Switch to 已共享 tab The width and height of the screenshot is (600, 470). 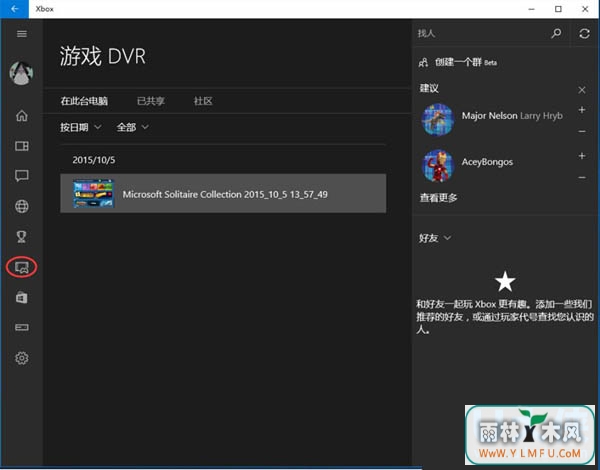[151, 101]
